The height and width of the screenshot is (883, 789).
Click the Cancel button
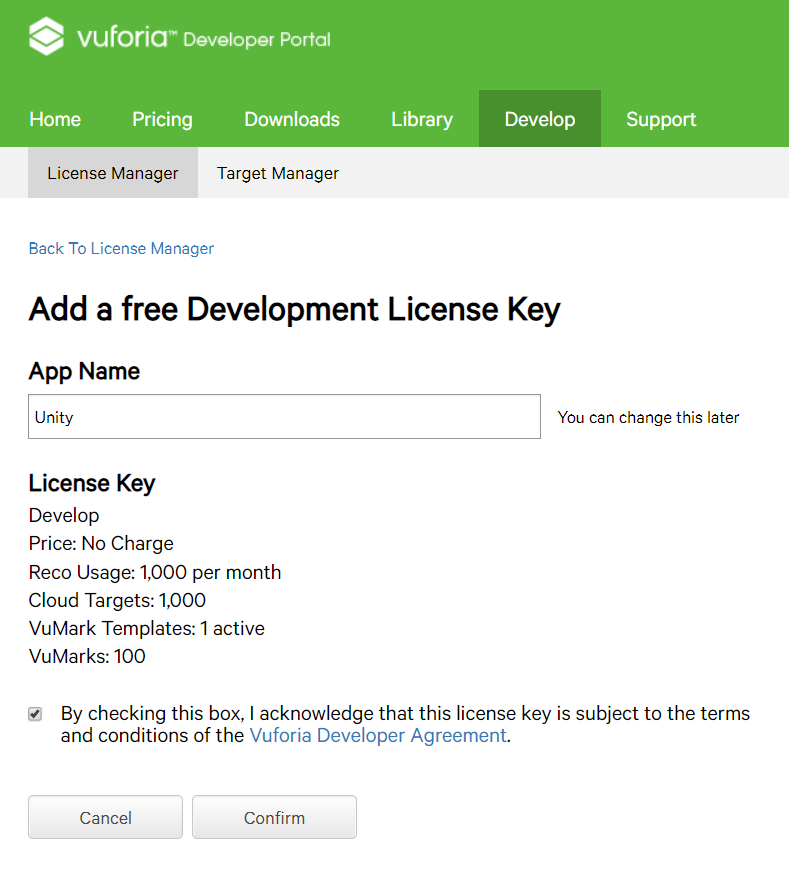pyautogui.click(x=105, y=817)
